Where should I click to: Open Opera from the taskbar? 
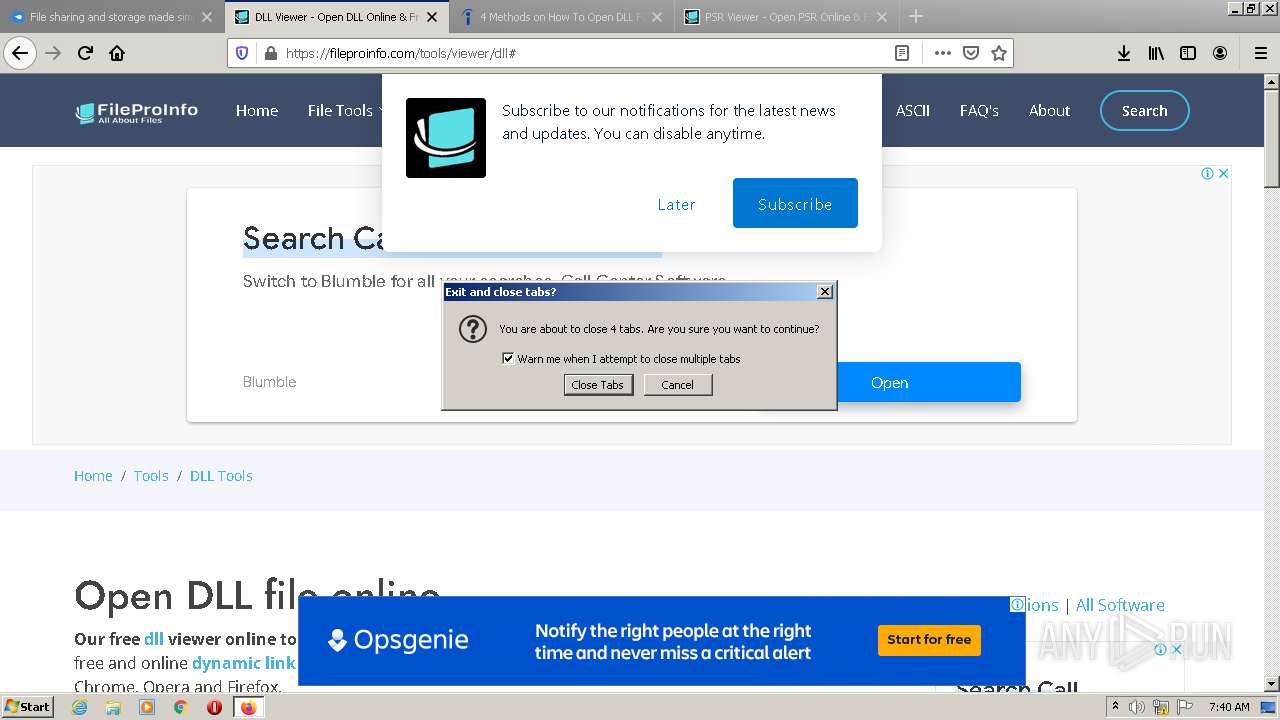click(x=214, y=707)
